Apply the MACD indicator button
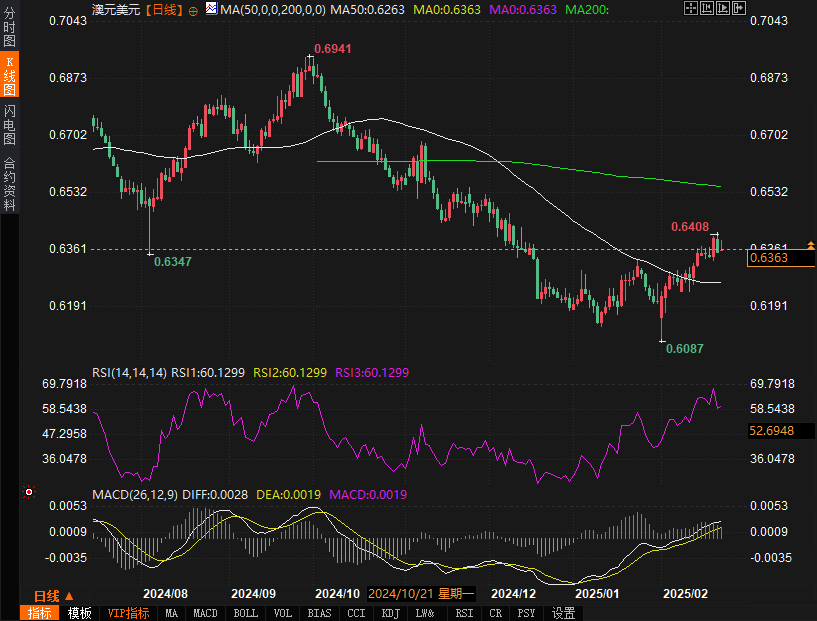The width and height of the screenshot is (817, 621). tap(205, 613)
